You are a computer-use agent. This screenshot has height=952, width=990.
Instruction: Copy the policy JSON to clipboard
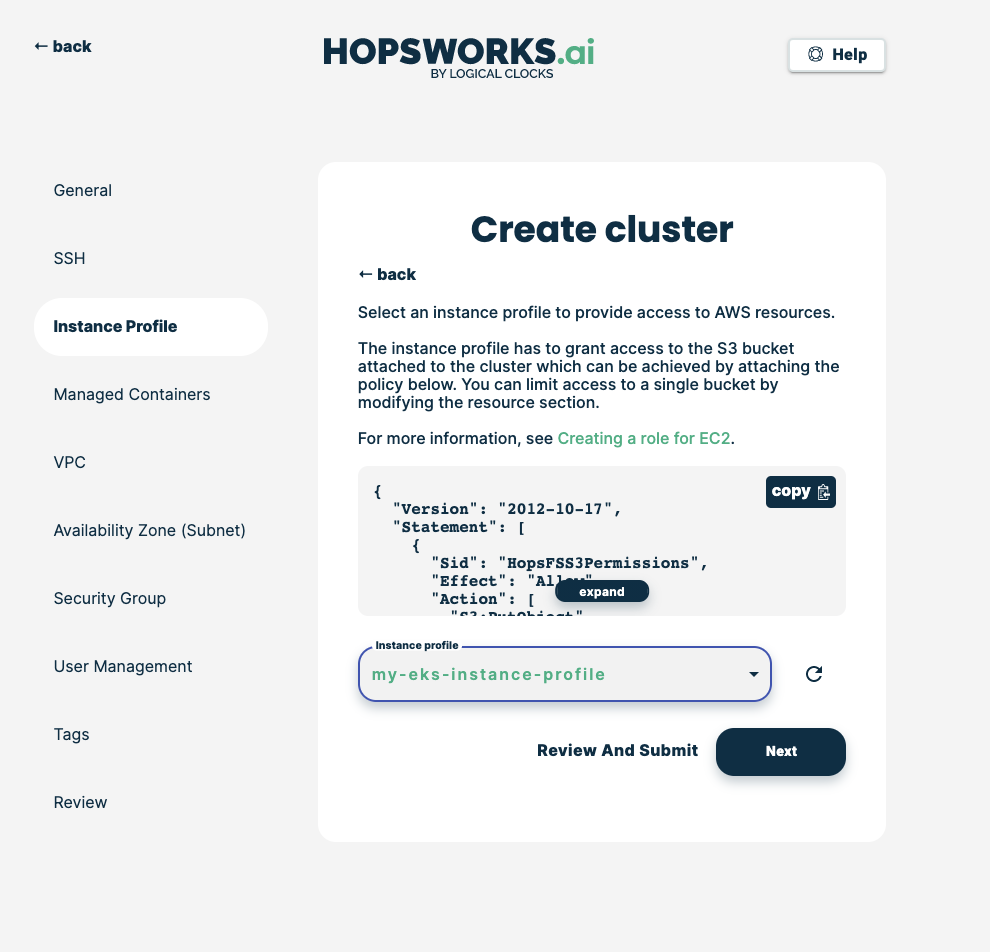coord(800,491)
